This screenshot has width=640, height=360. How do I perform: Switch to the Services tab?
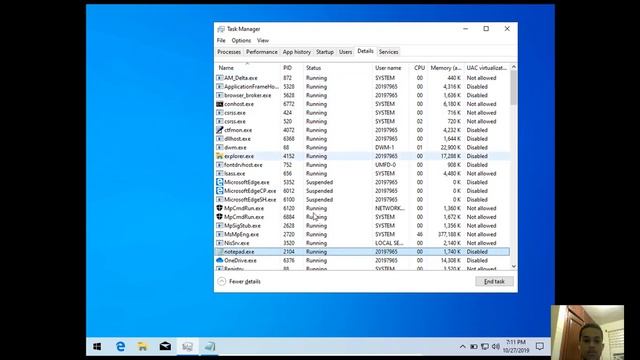point(388,52)
